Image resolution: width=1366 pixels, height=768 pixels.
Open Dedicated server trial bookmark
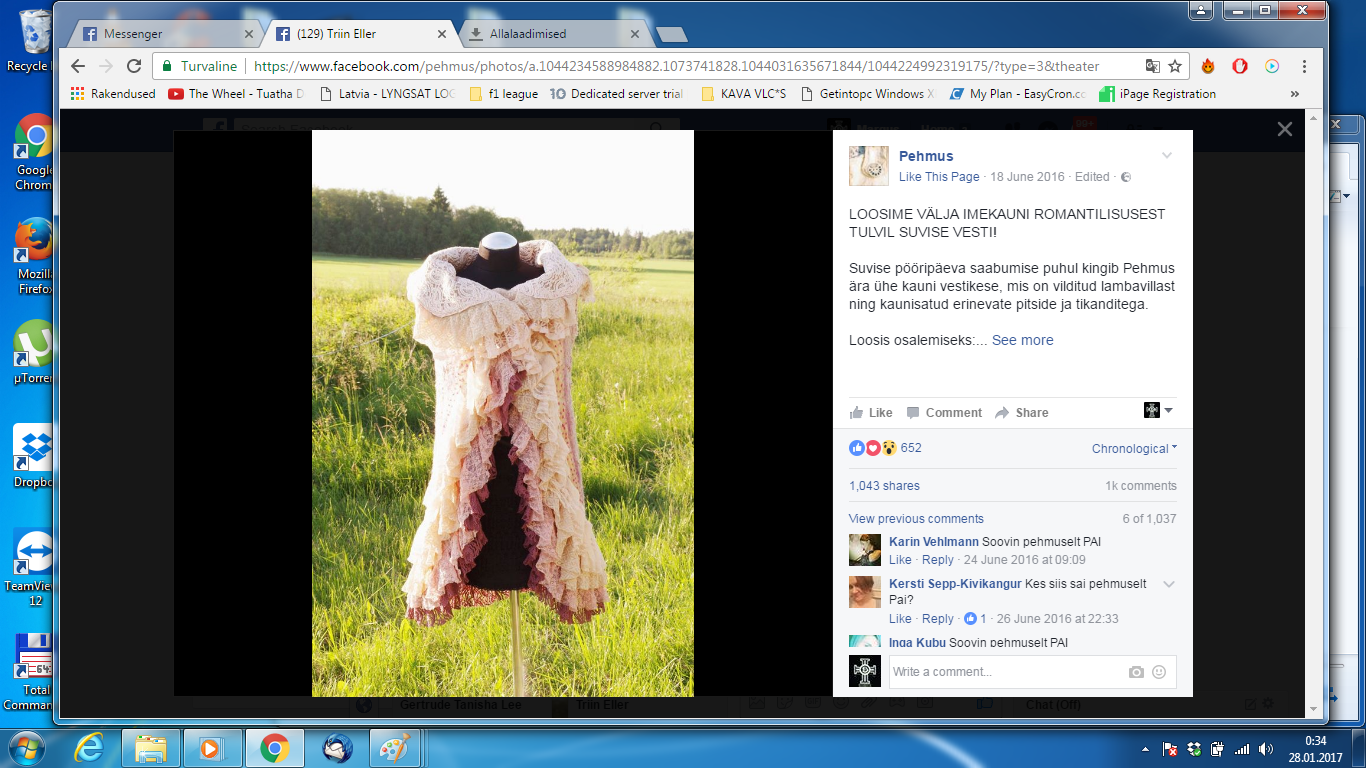click(617, 94)
